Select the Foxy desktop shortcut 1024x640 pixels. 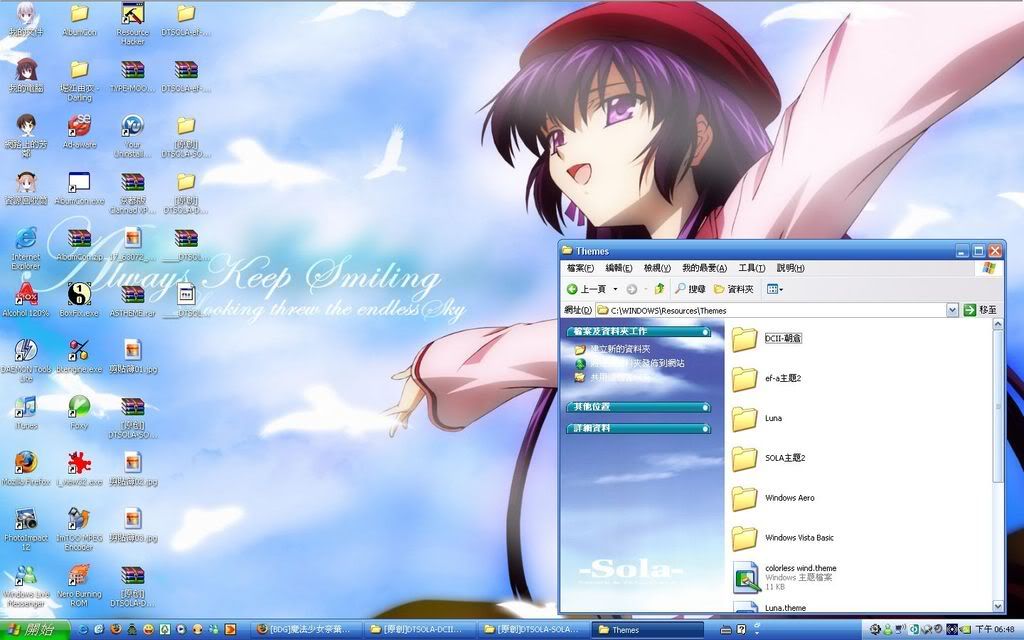pos(79,413)
